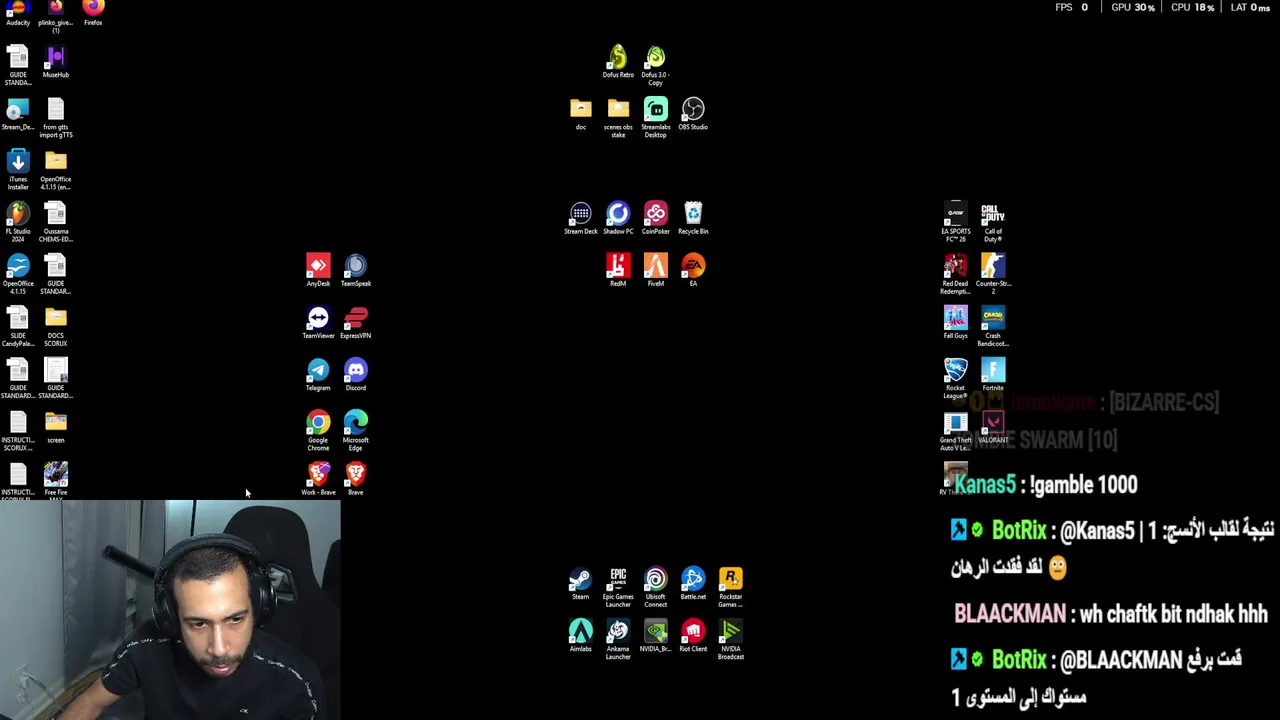Open the Dofus 3.0 - Copy shortcut

655,65
